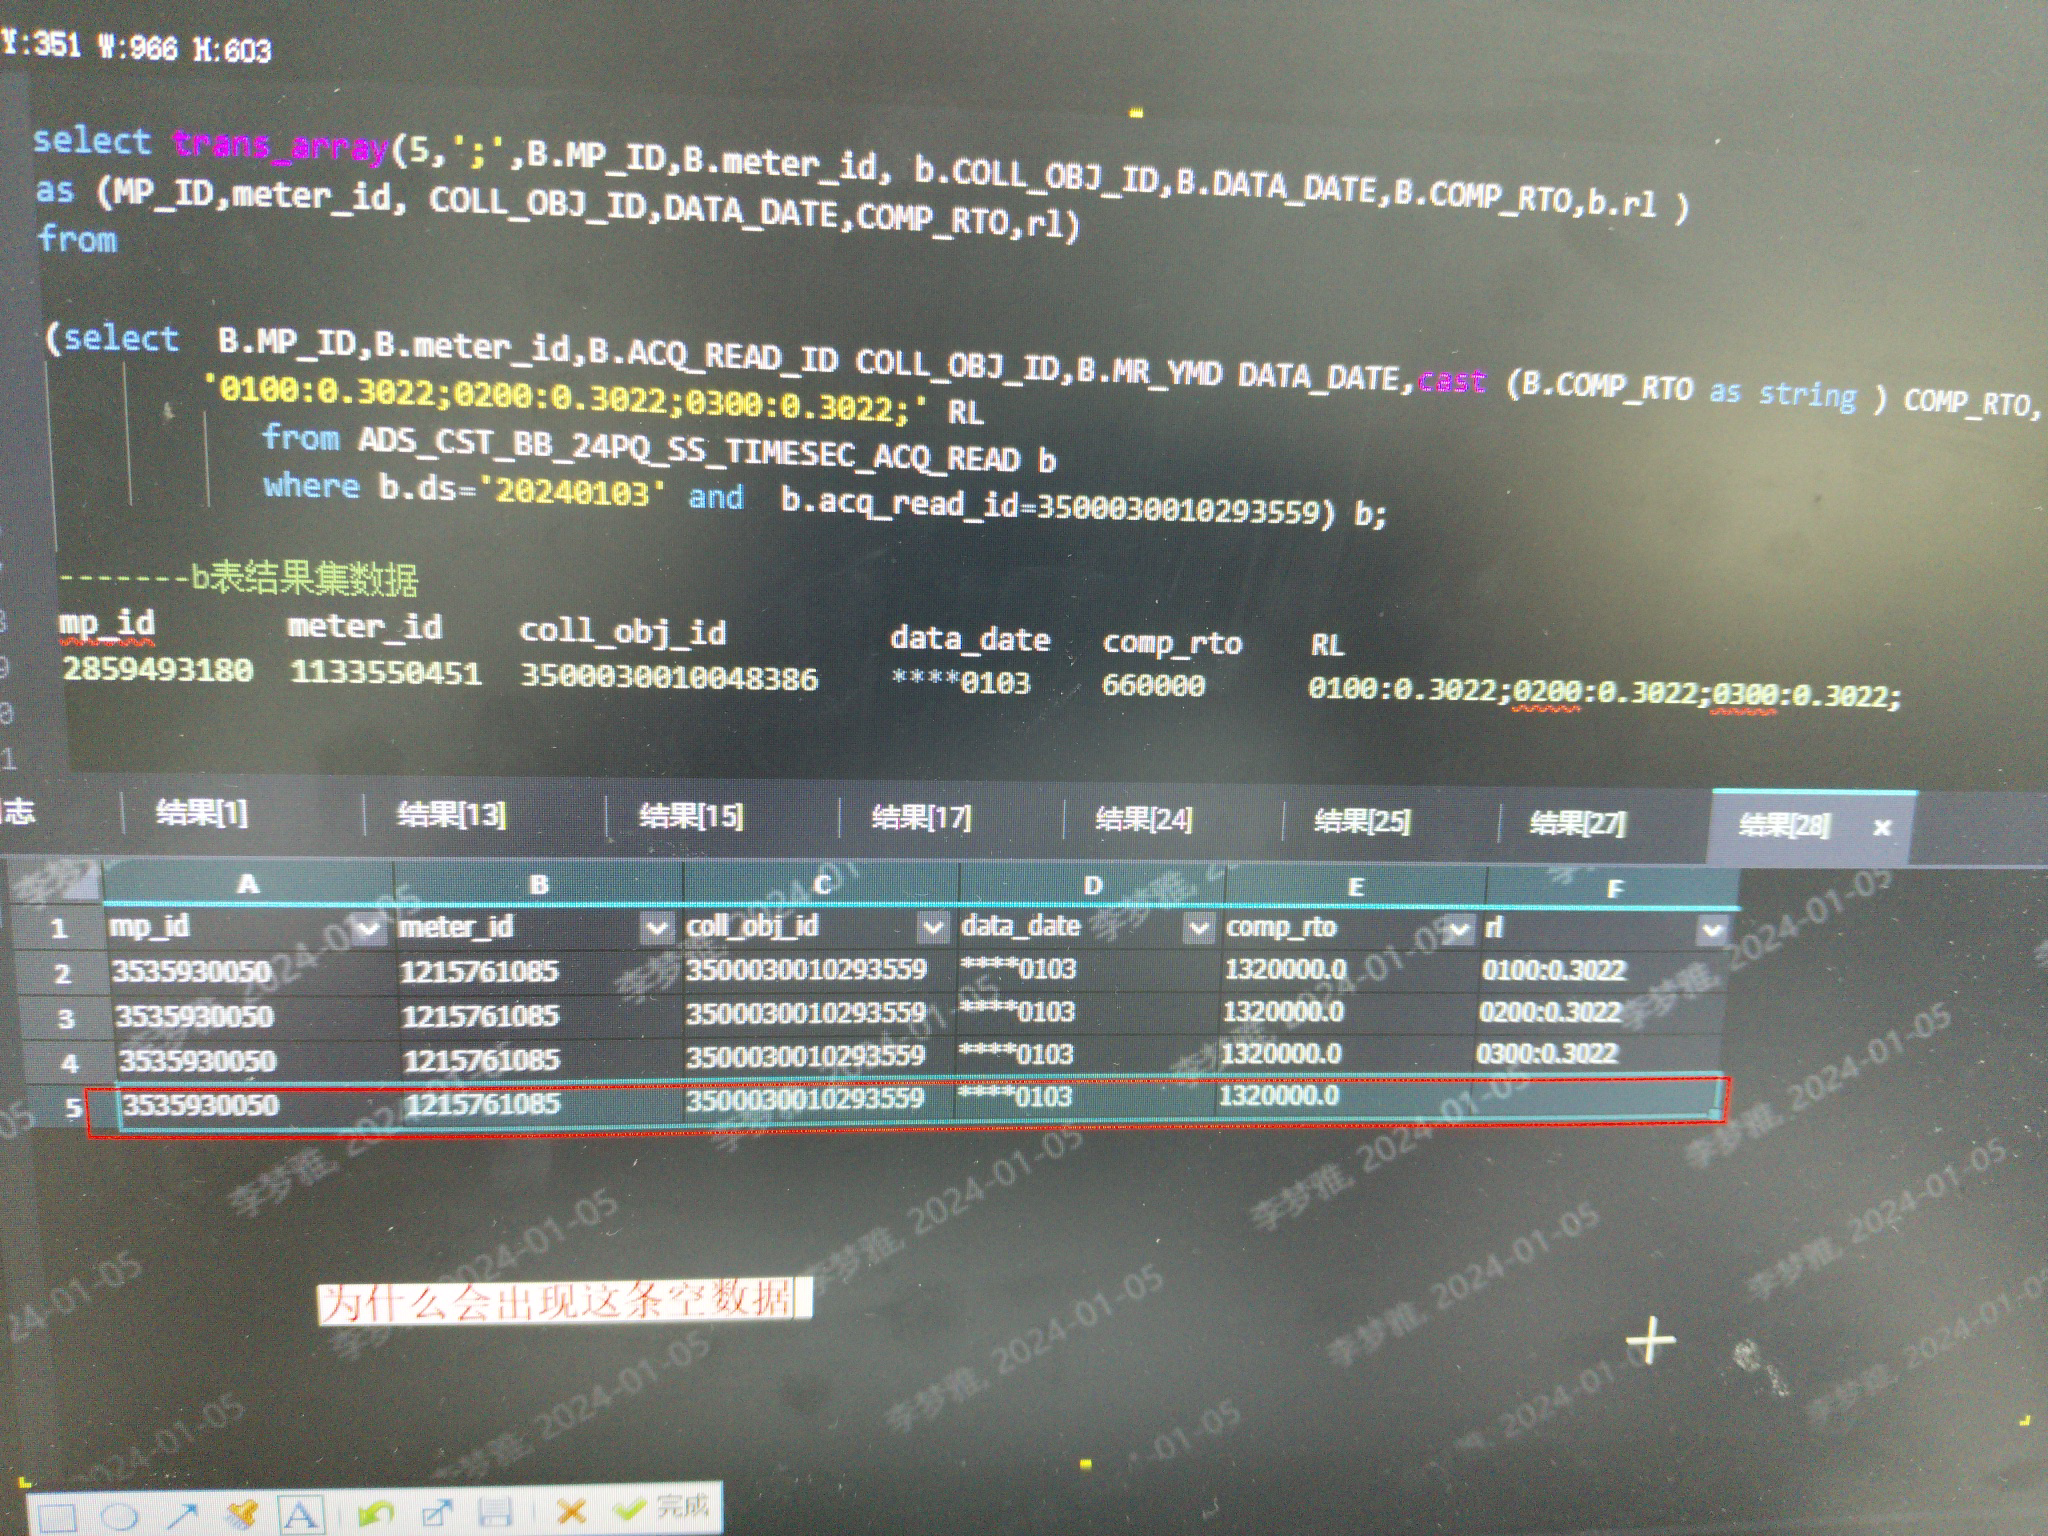Select row header 3

coord(65,1019)
